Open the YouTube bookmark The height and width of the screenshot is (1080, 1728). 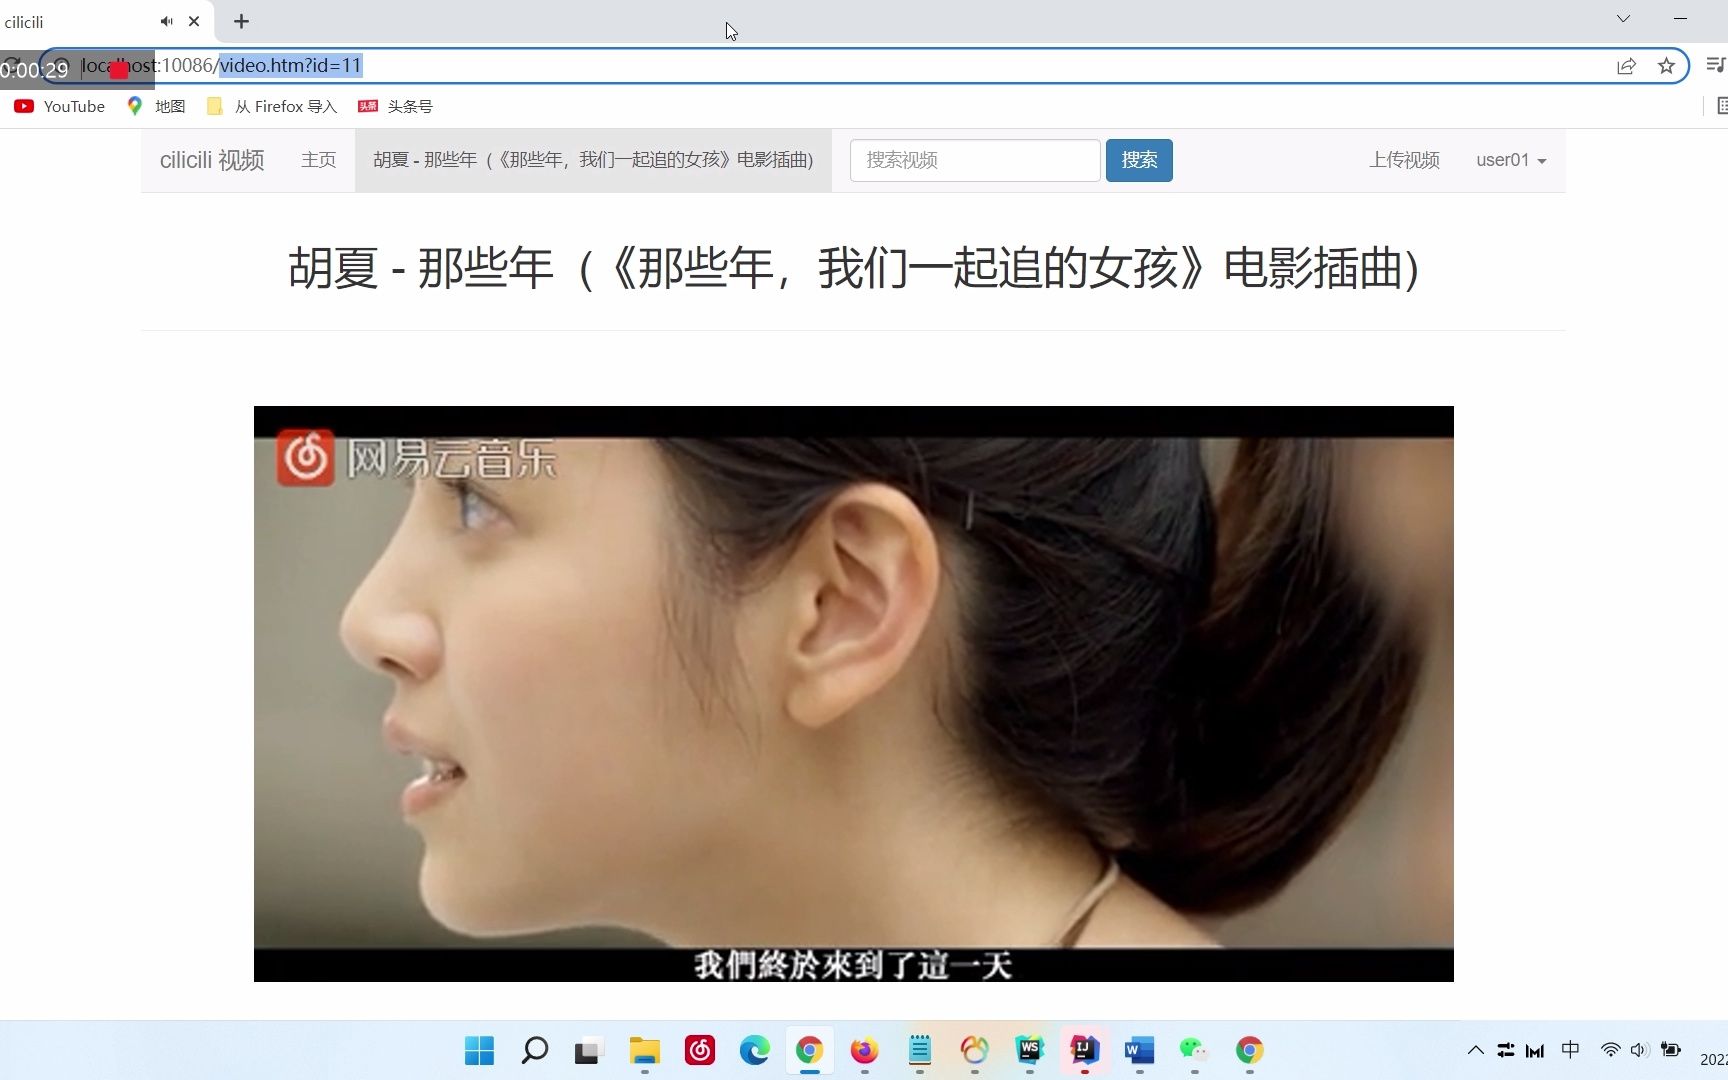tap(60, 106)
